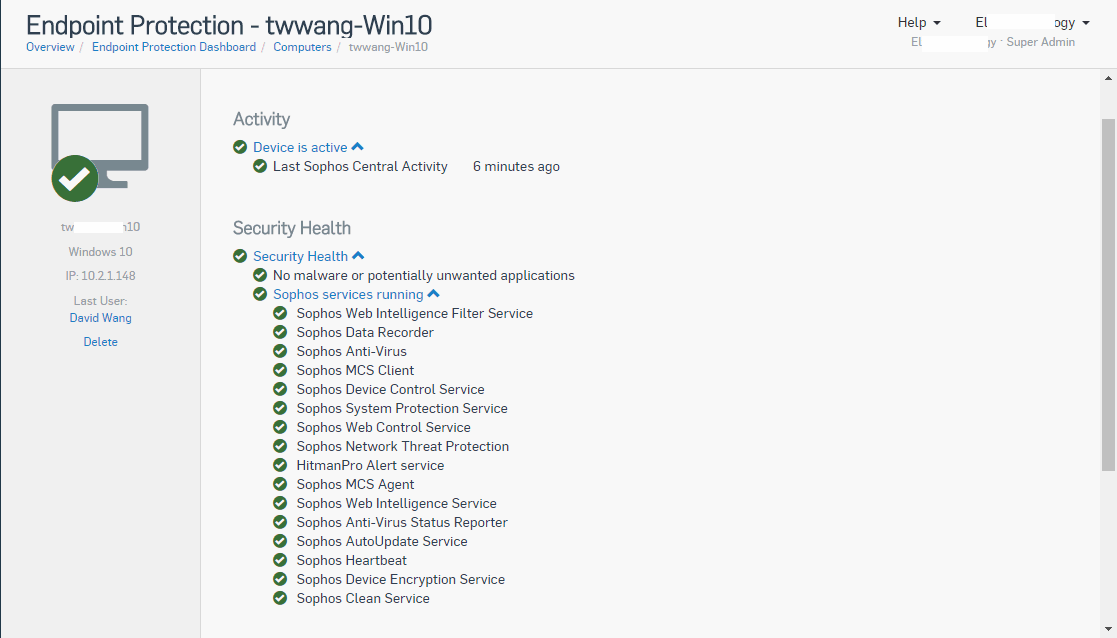Open Endpoint Protection Dashboard breadcrumb

pos(174,47)
